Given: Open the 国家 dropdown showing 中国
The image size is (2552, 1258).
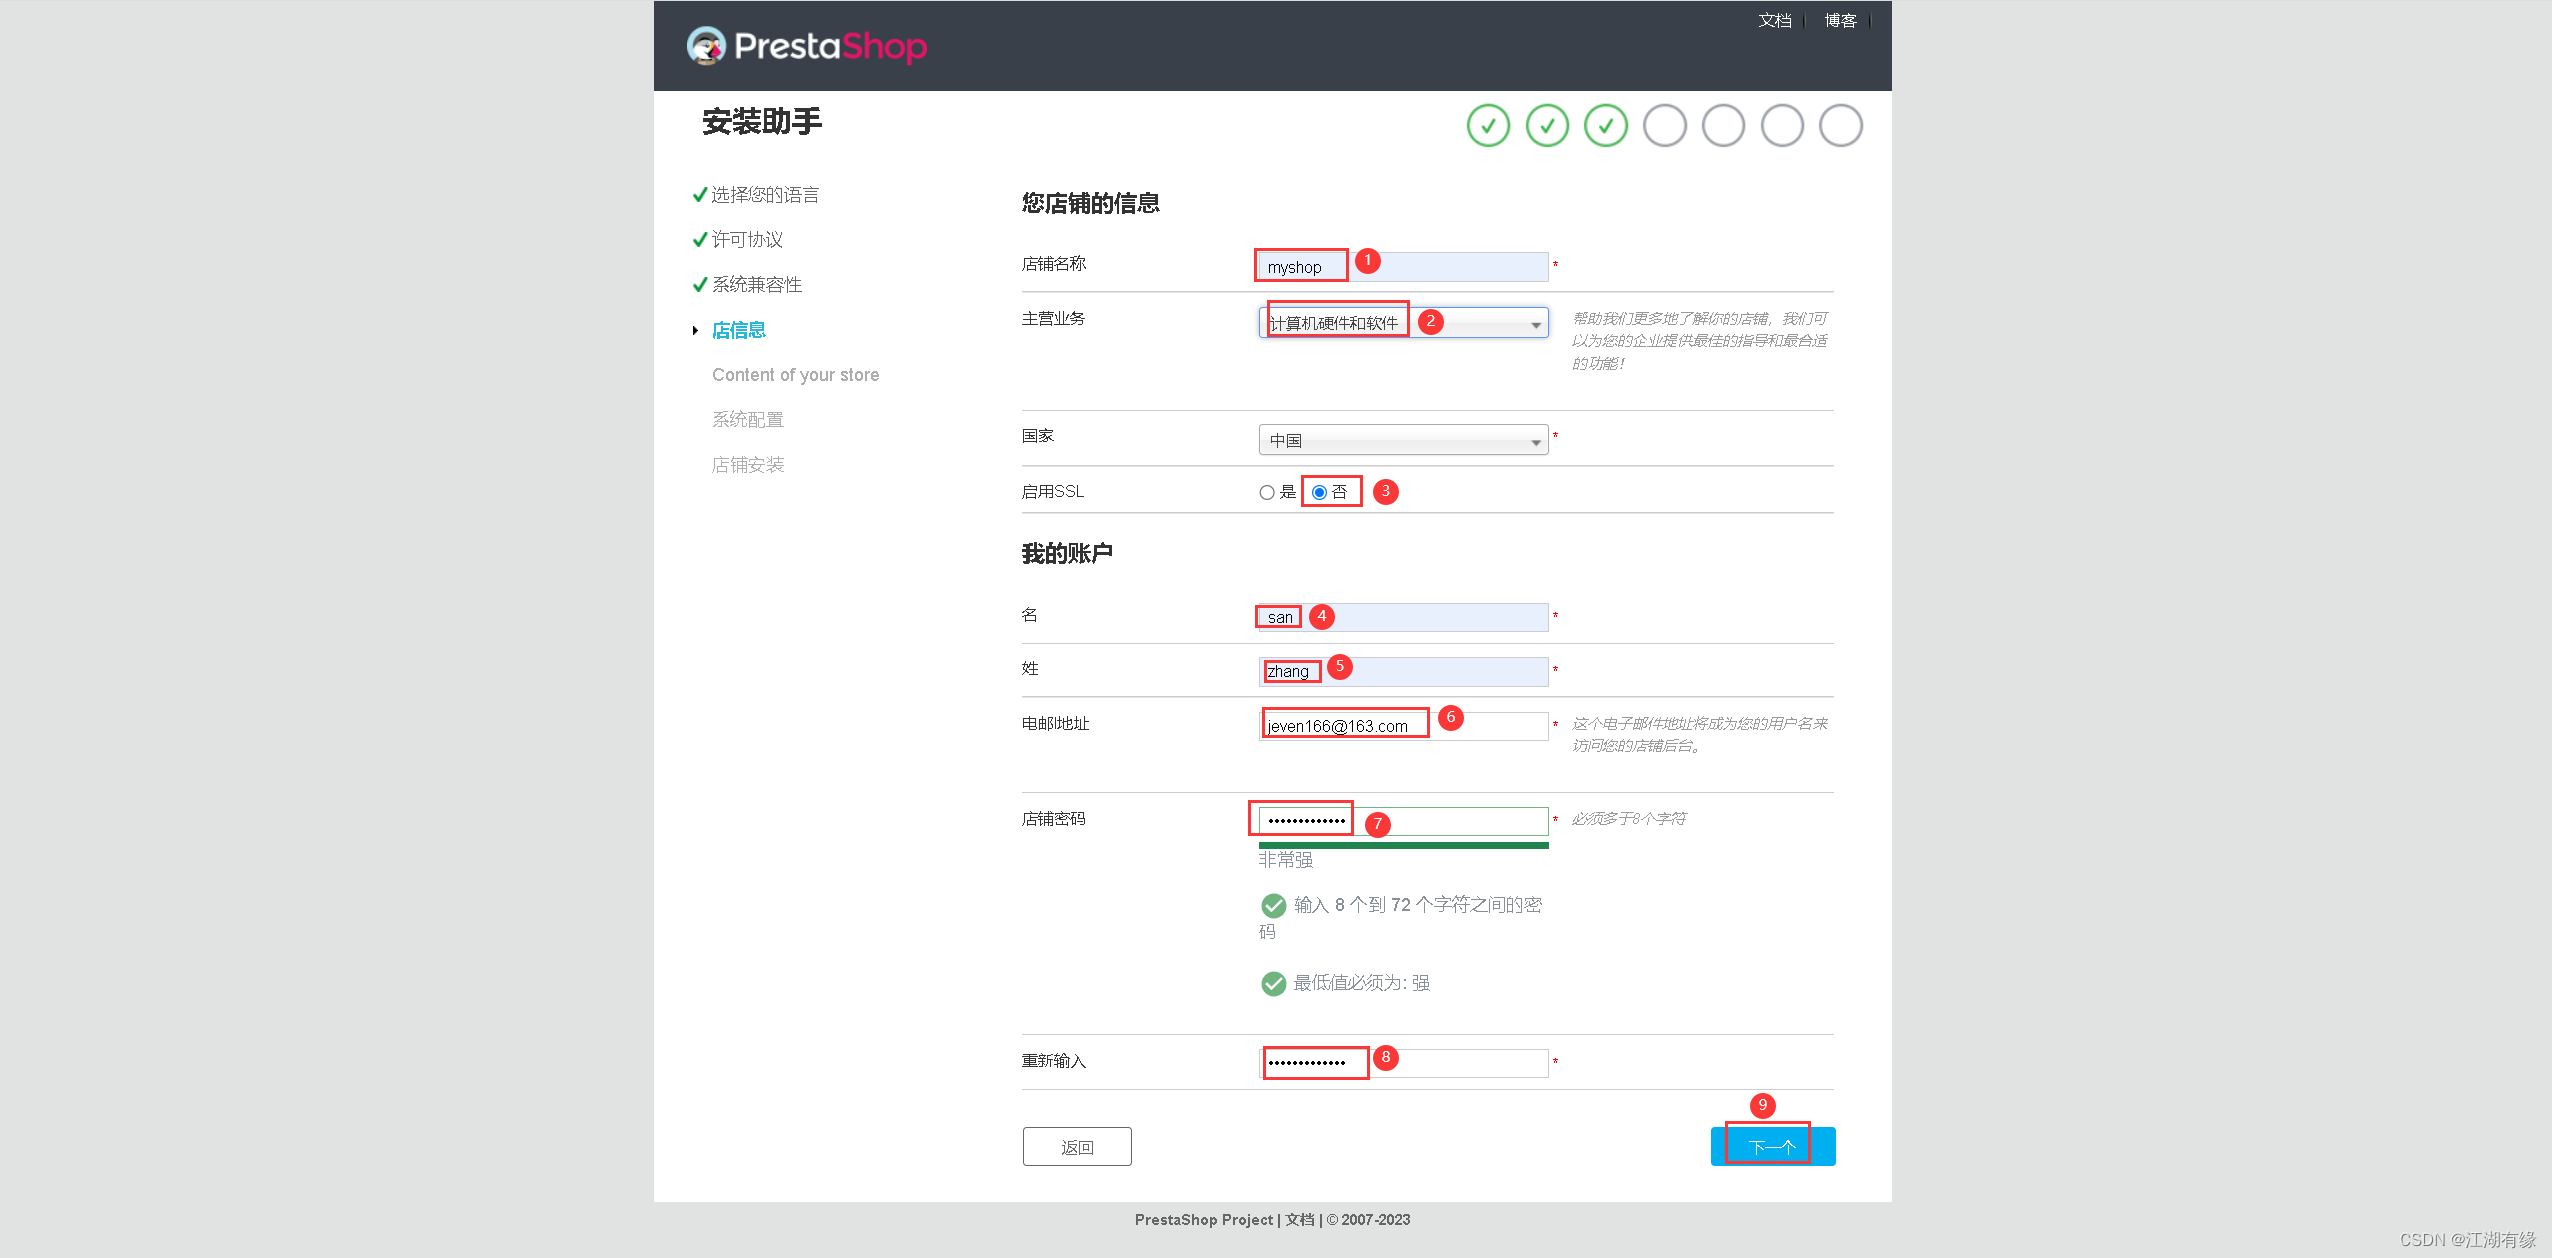Looking at the screenshot, I should [x=1403, y=440].
